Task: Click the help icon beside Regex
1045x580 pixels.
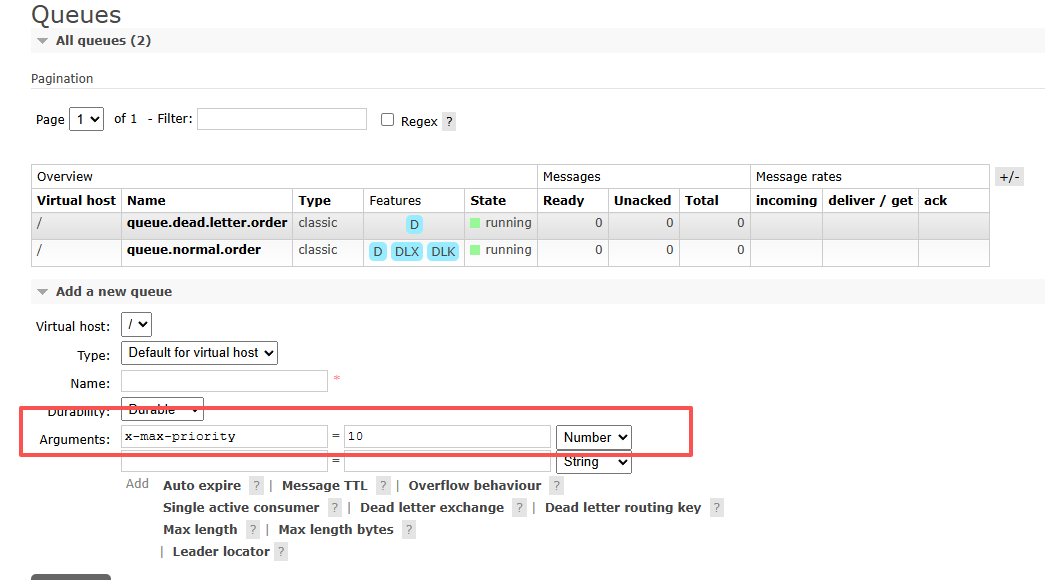Action: [x=449, y=121]
